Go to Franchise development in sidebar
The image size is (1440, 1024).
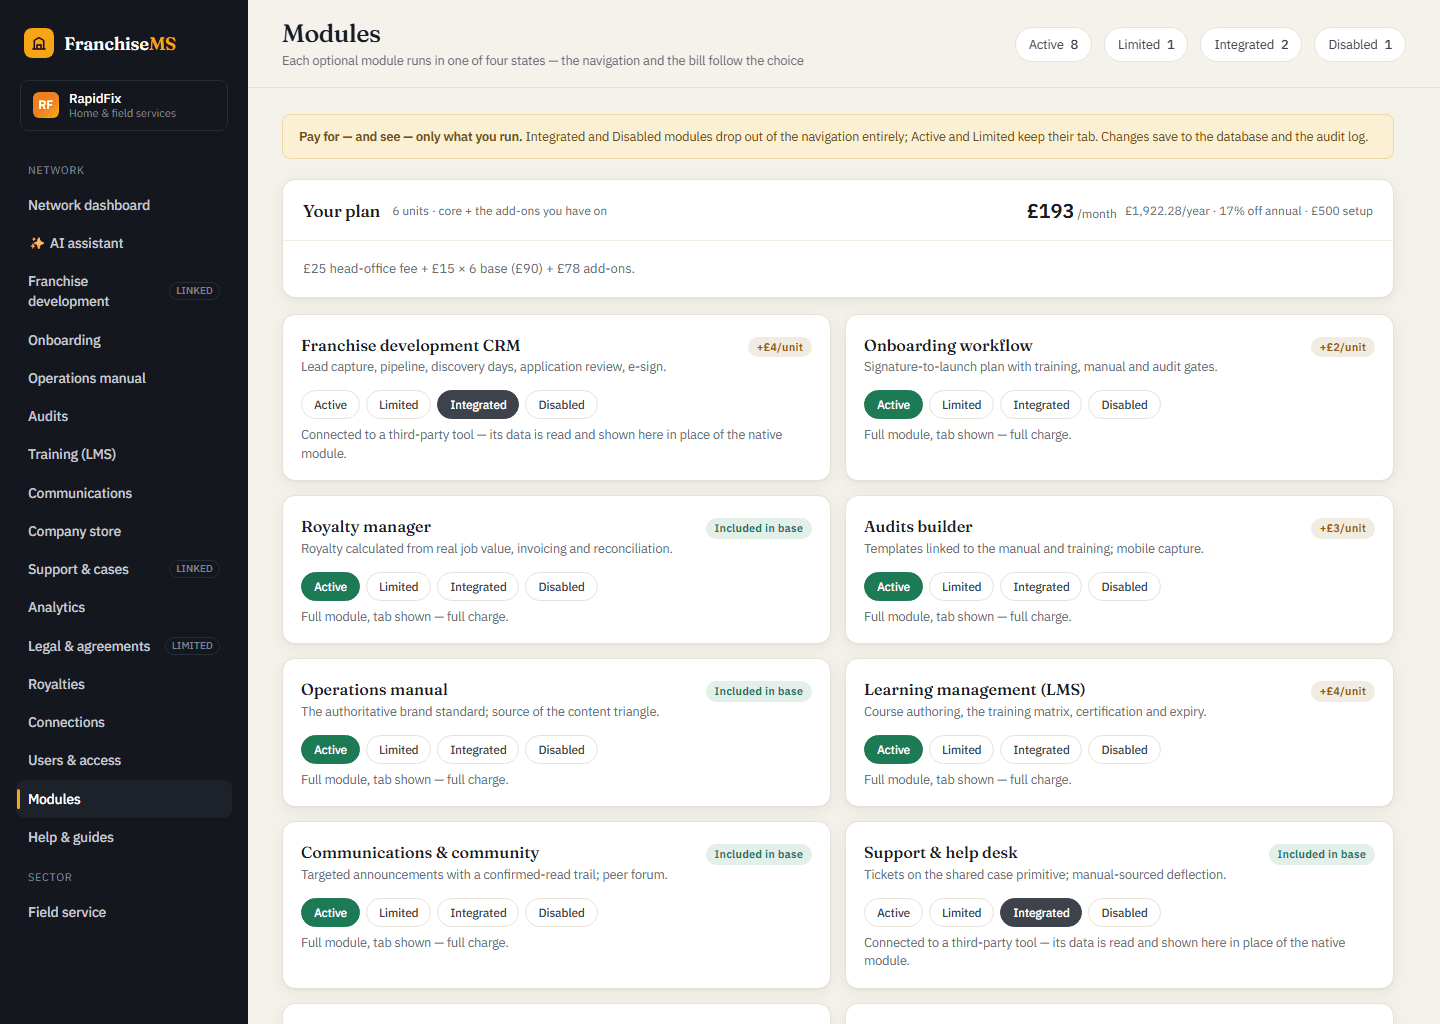point(124,291)
